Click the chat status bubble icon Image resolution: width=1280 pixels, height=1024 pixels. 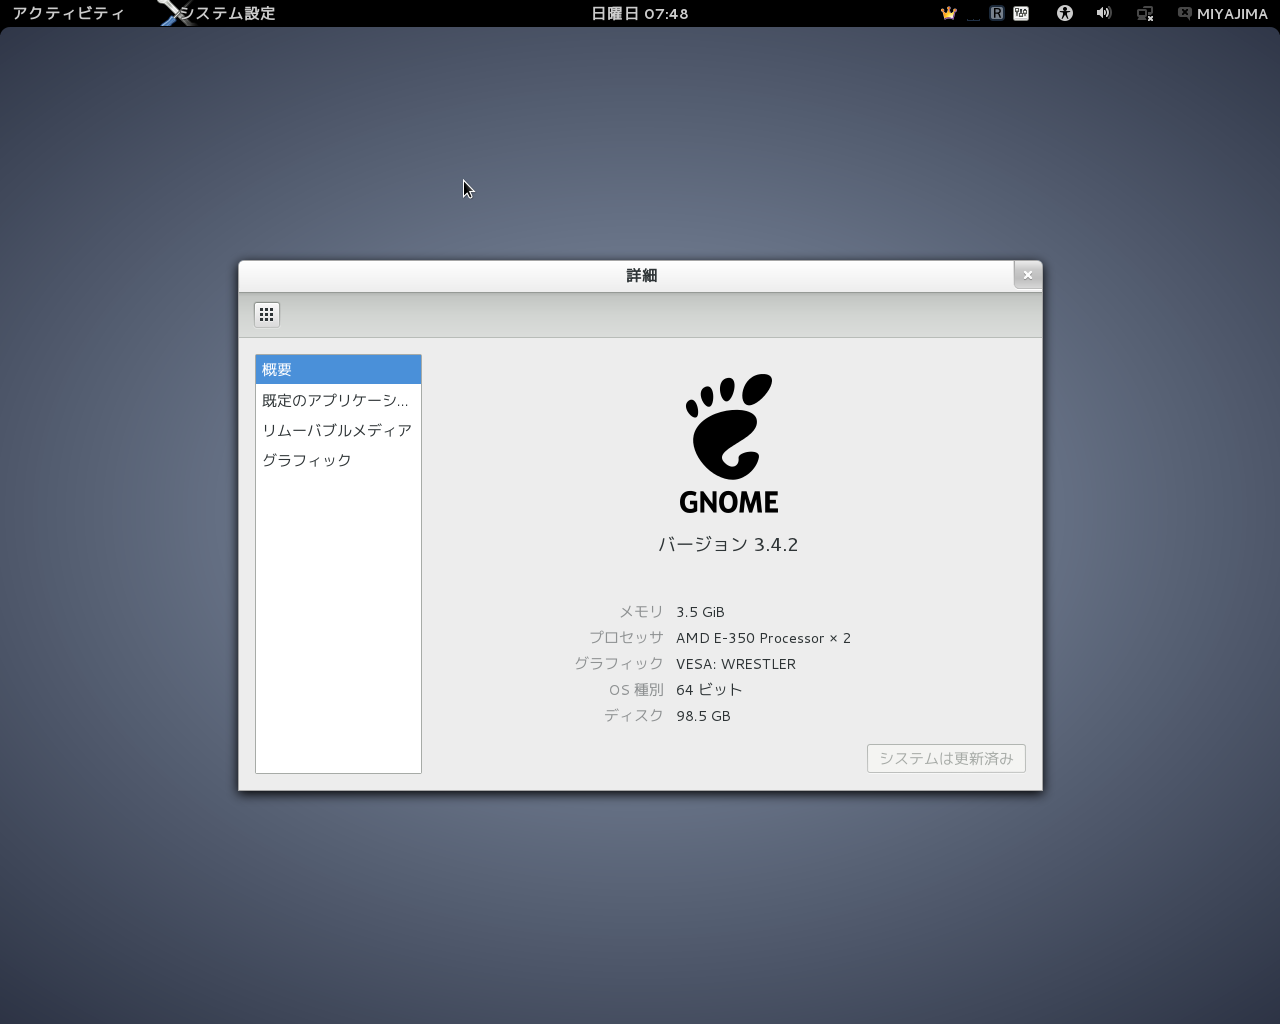point(1184,13)
